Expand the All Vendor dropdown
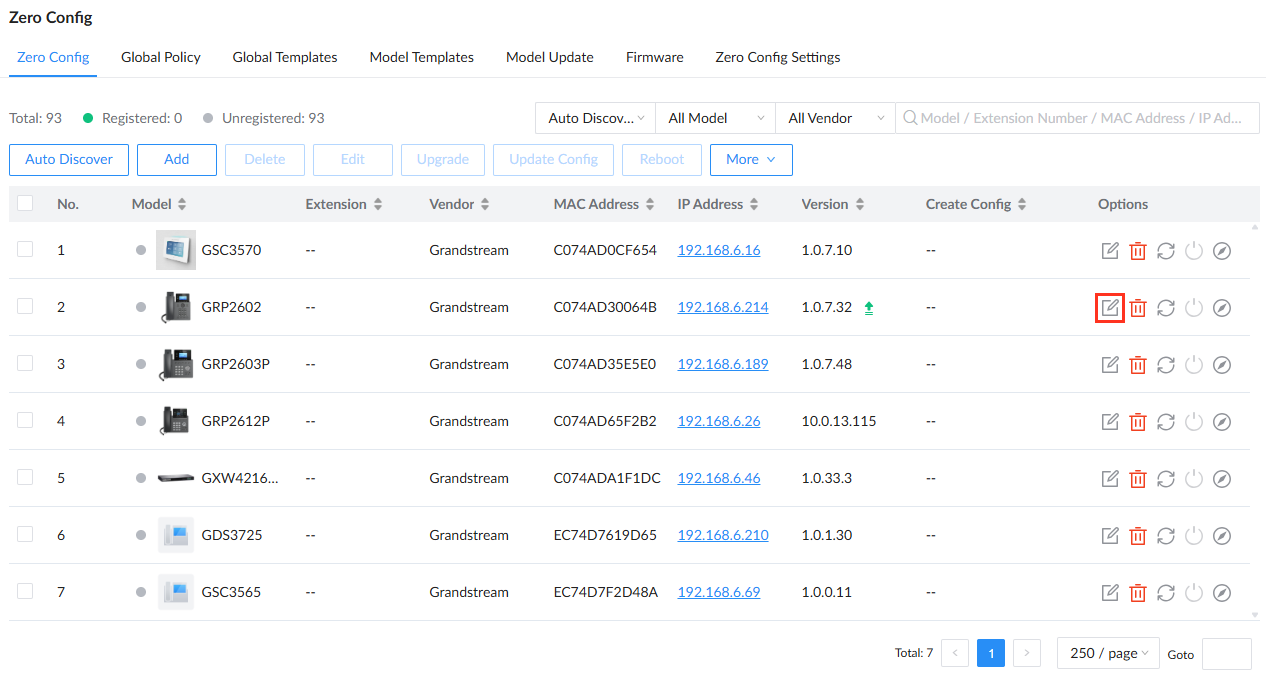Viewport: 1266px width, 682px height. click(x=835, y=118)
